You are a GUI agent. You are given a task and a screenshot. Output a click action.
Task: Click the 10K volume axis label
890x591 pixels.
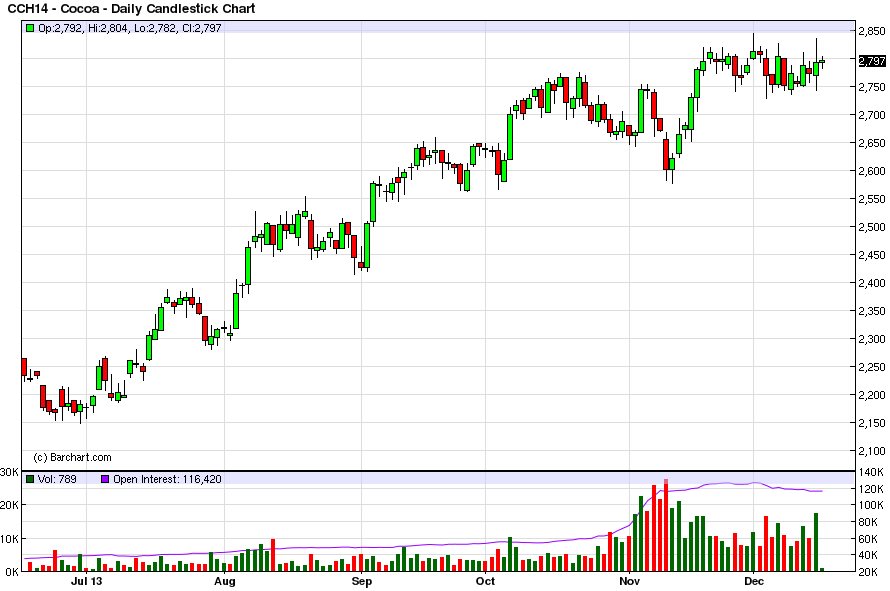[10, 539]
